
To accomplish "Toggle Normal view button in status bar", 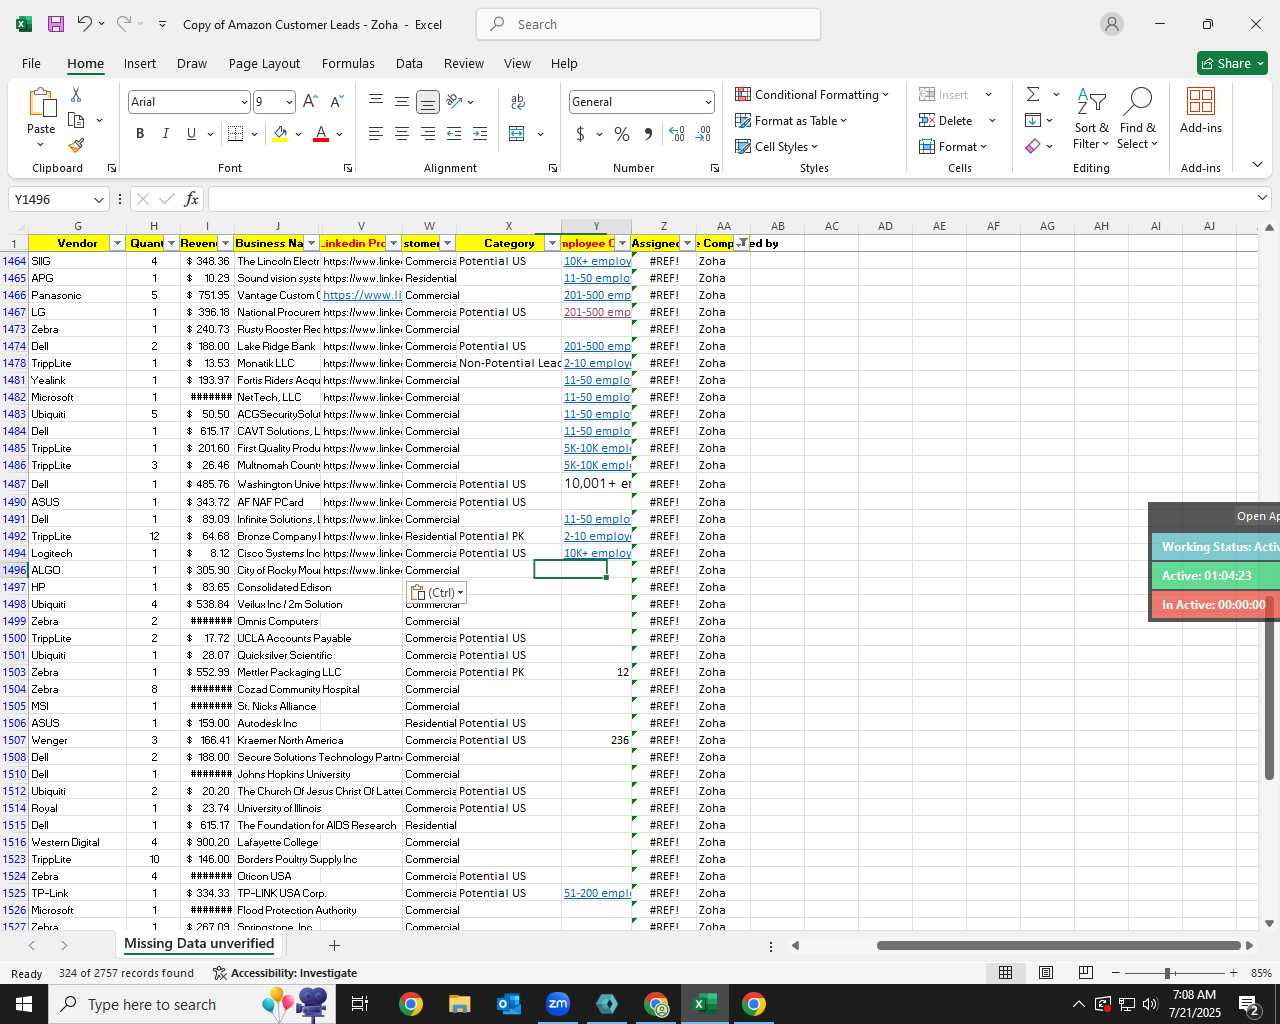I will pos(1006,973).
